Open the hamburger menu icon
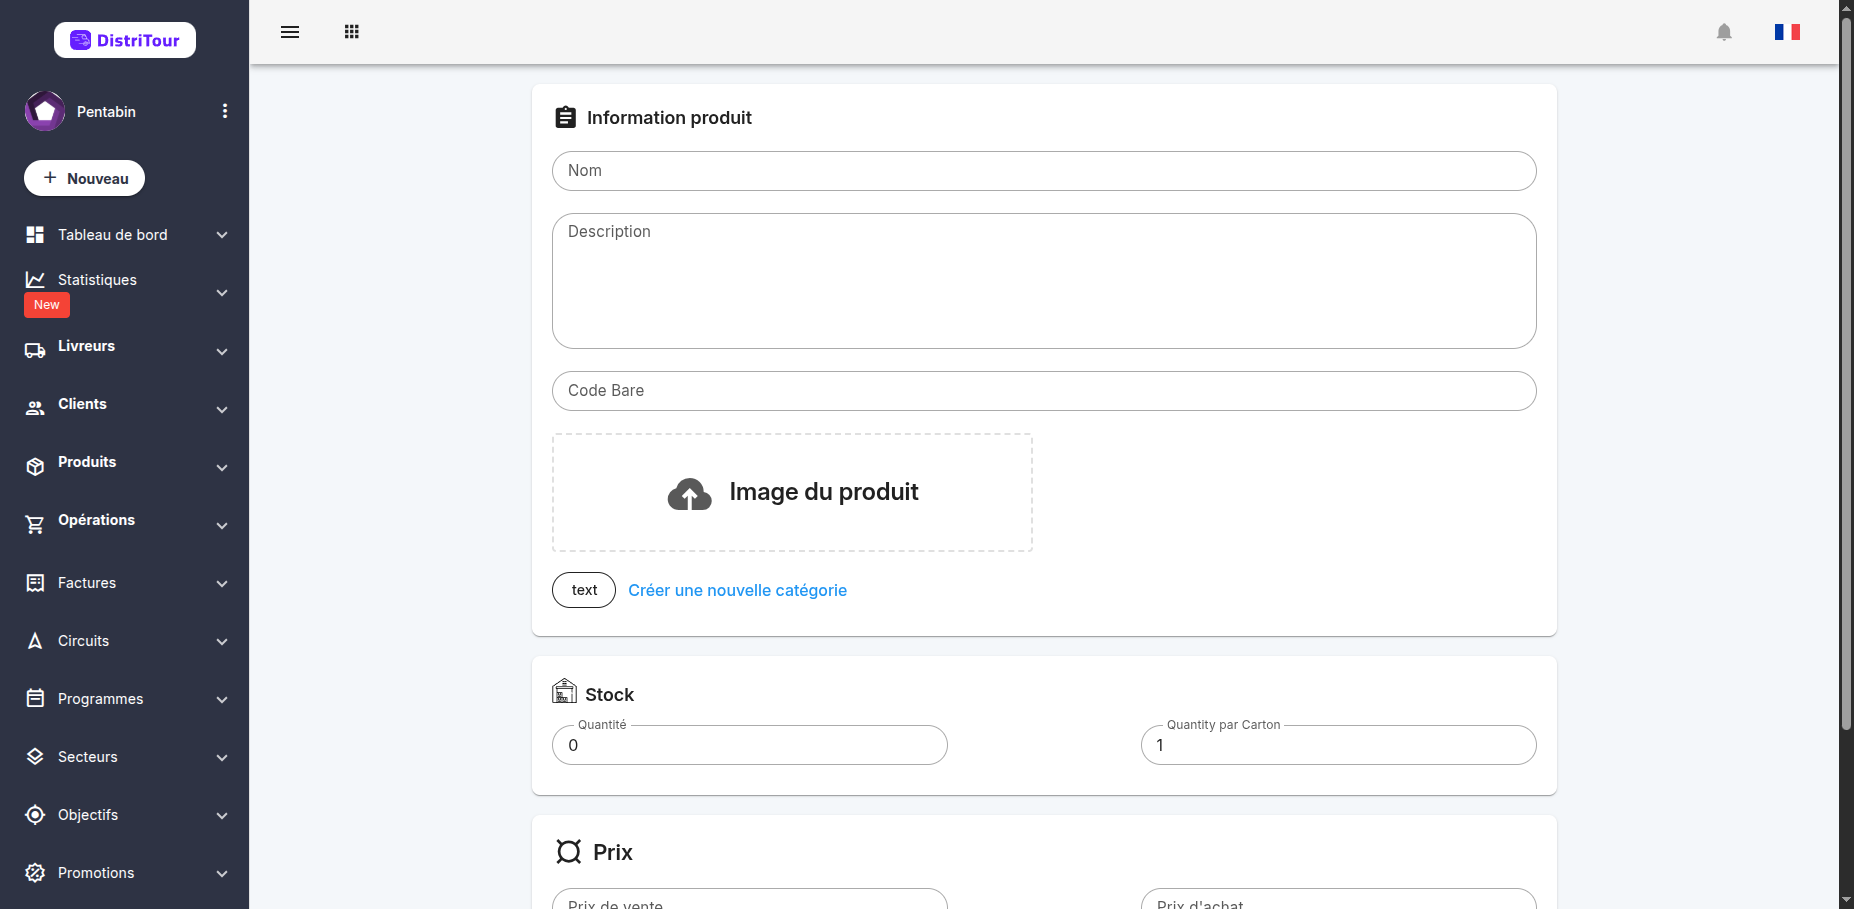The width and height of the screenshot is (1854, 909). click(290, 32)
